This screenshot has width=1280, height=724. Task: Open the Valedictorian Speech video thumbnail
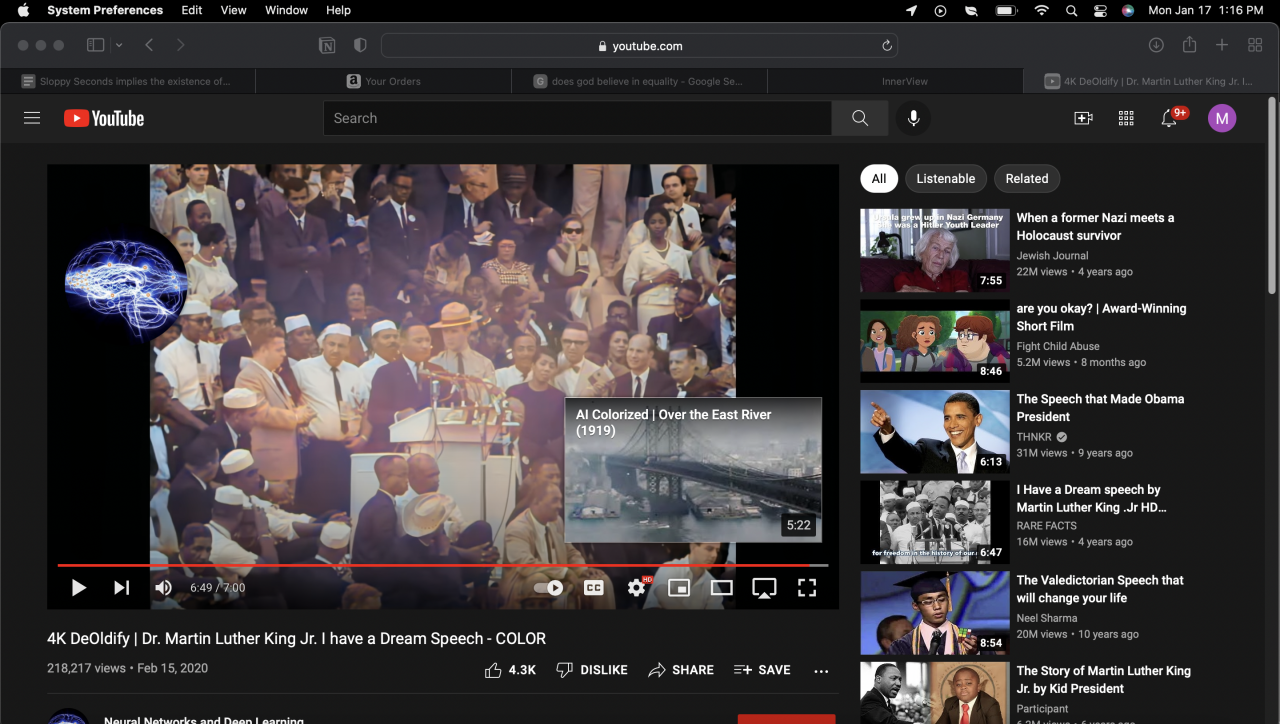pos(935,613)
